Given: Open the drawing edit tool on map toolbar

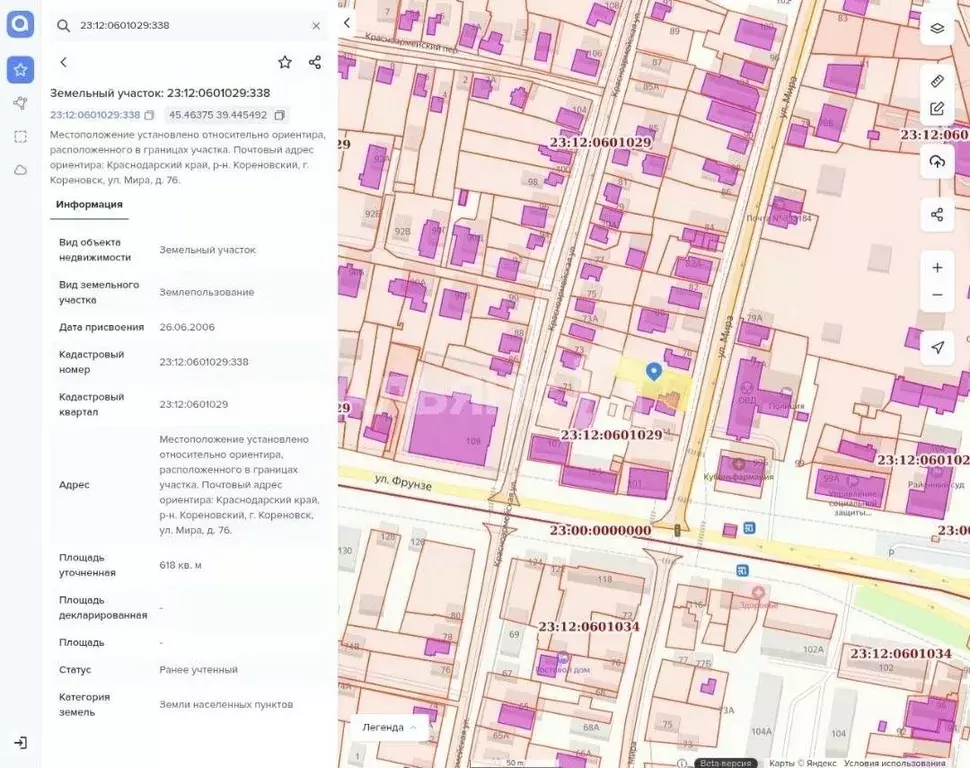Looking at the screenshot, I should (936, 107).
